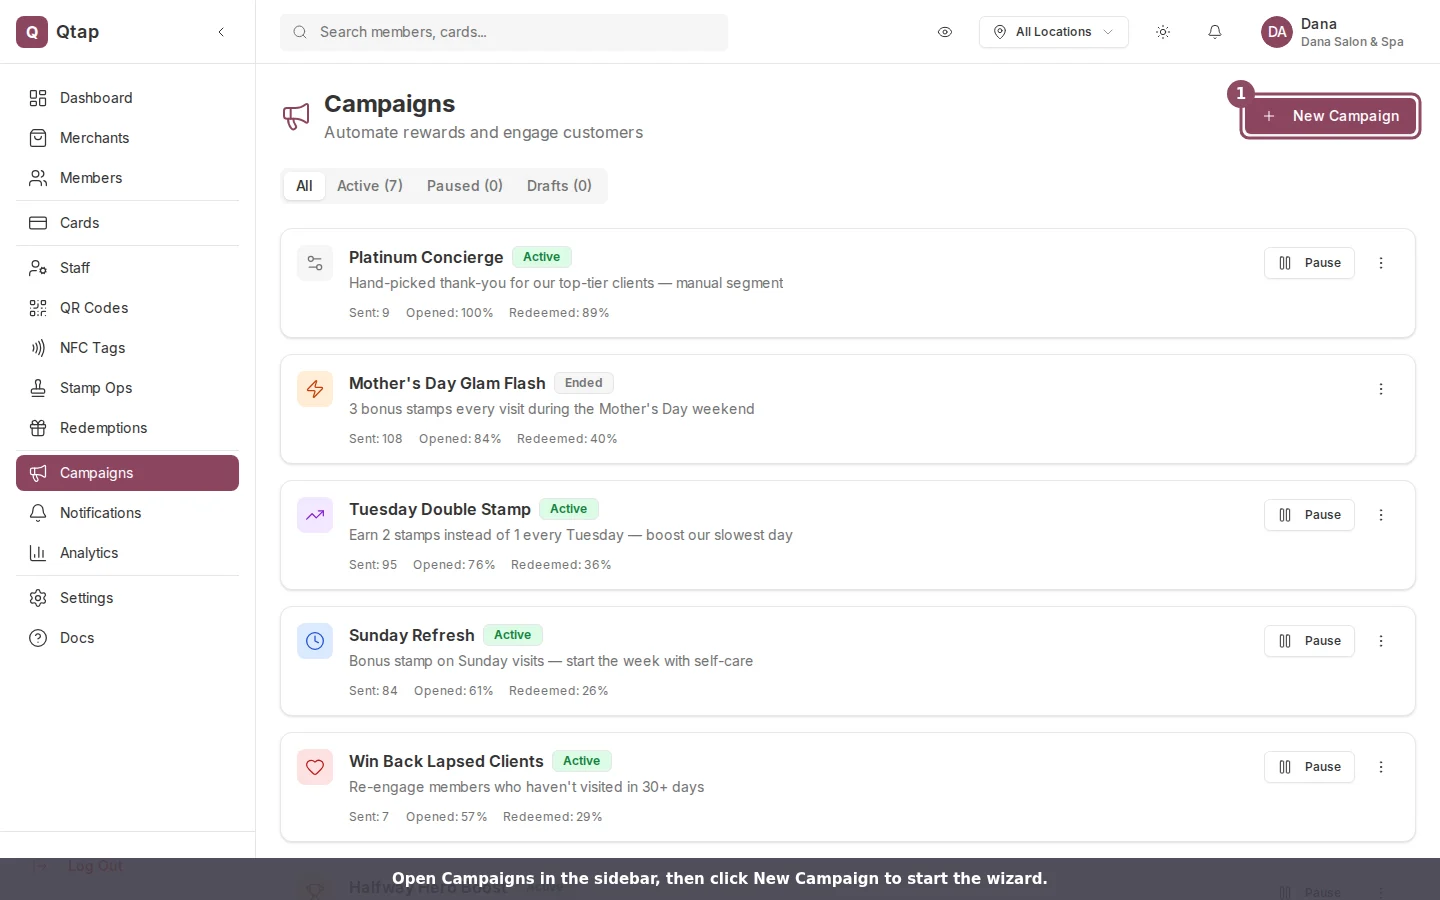Click the Sunday Refresh clock icon

coord(315,641)
